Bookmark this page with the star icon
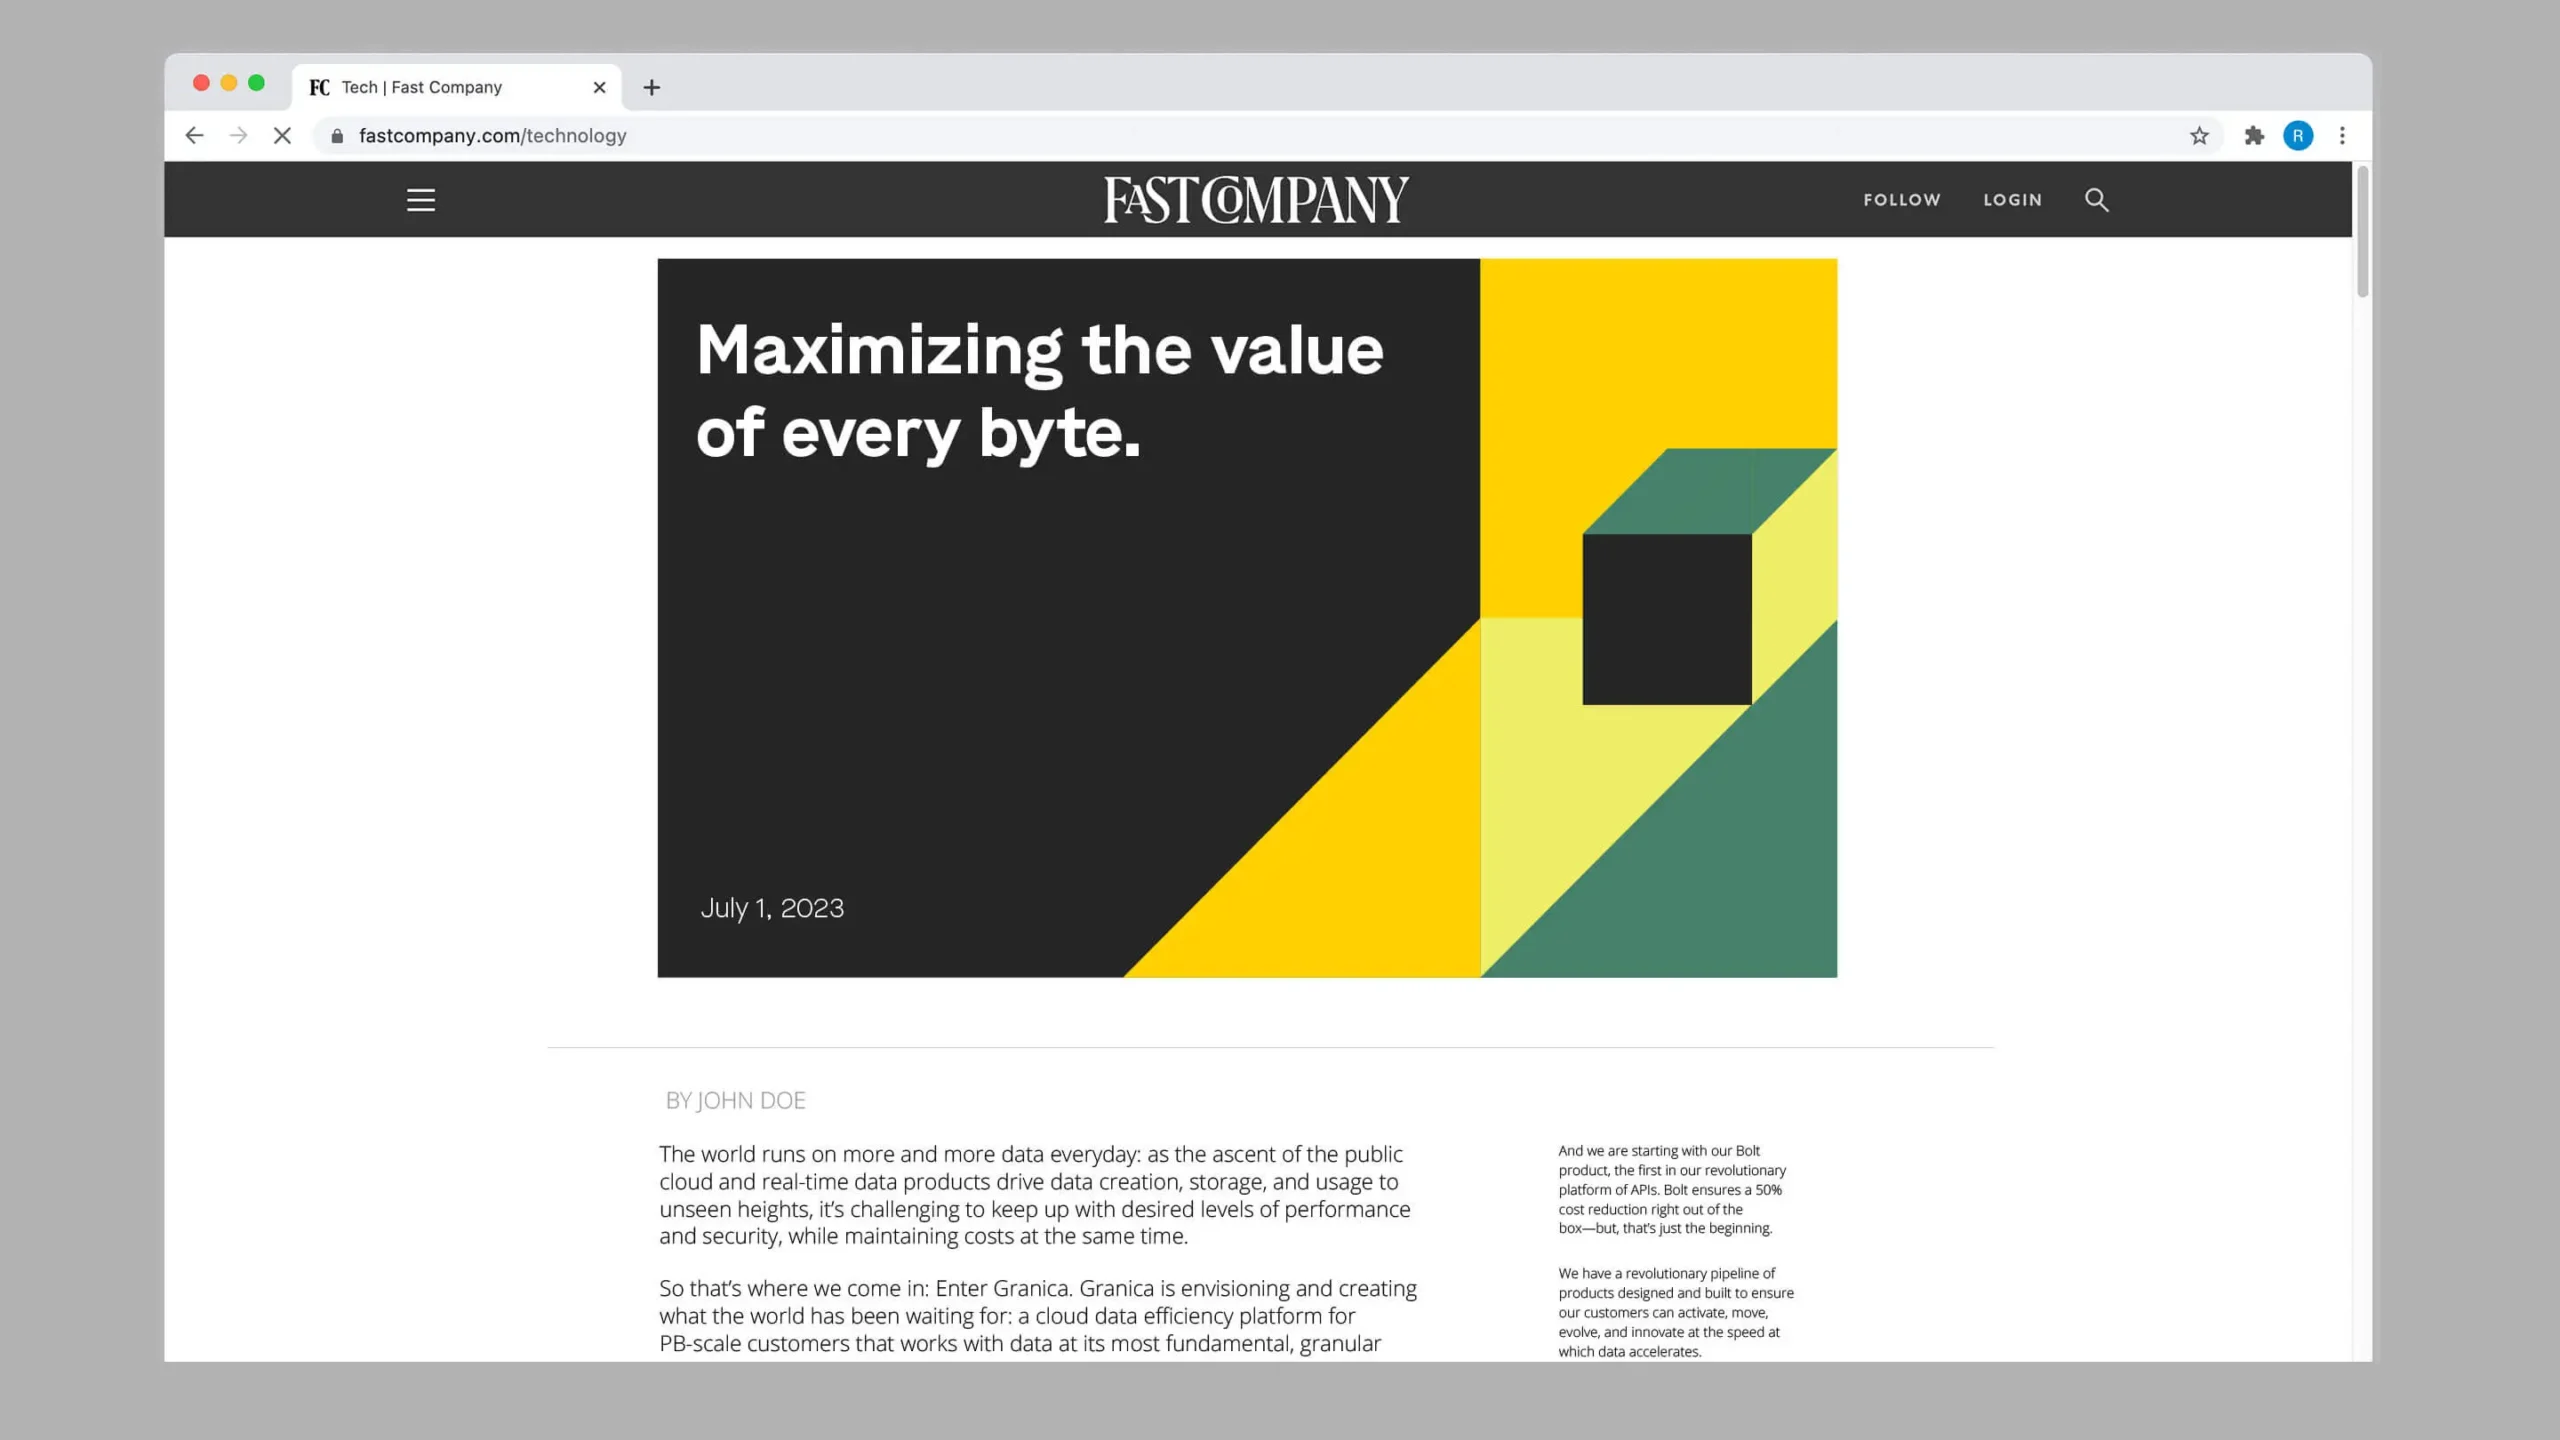The height and width of the screenshot is (1440, 2560). 2198,136
